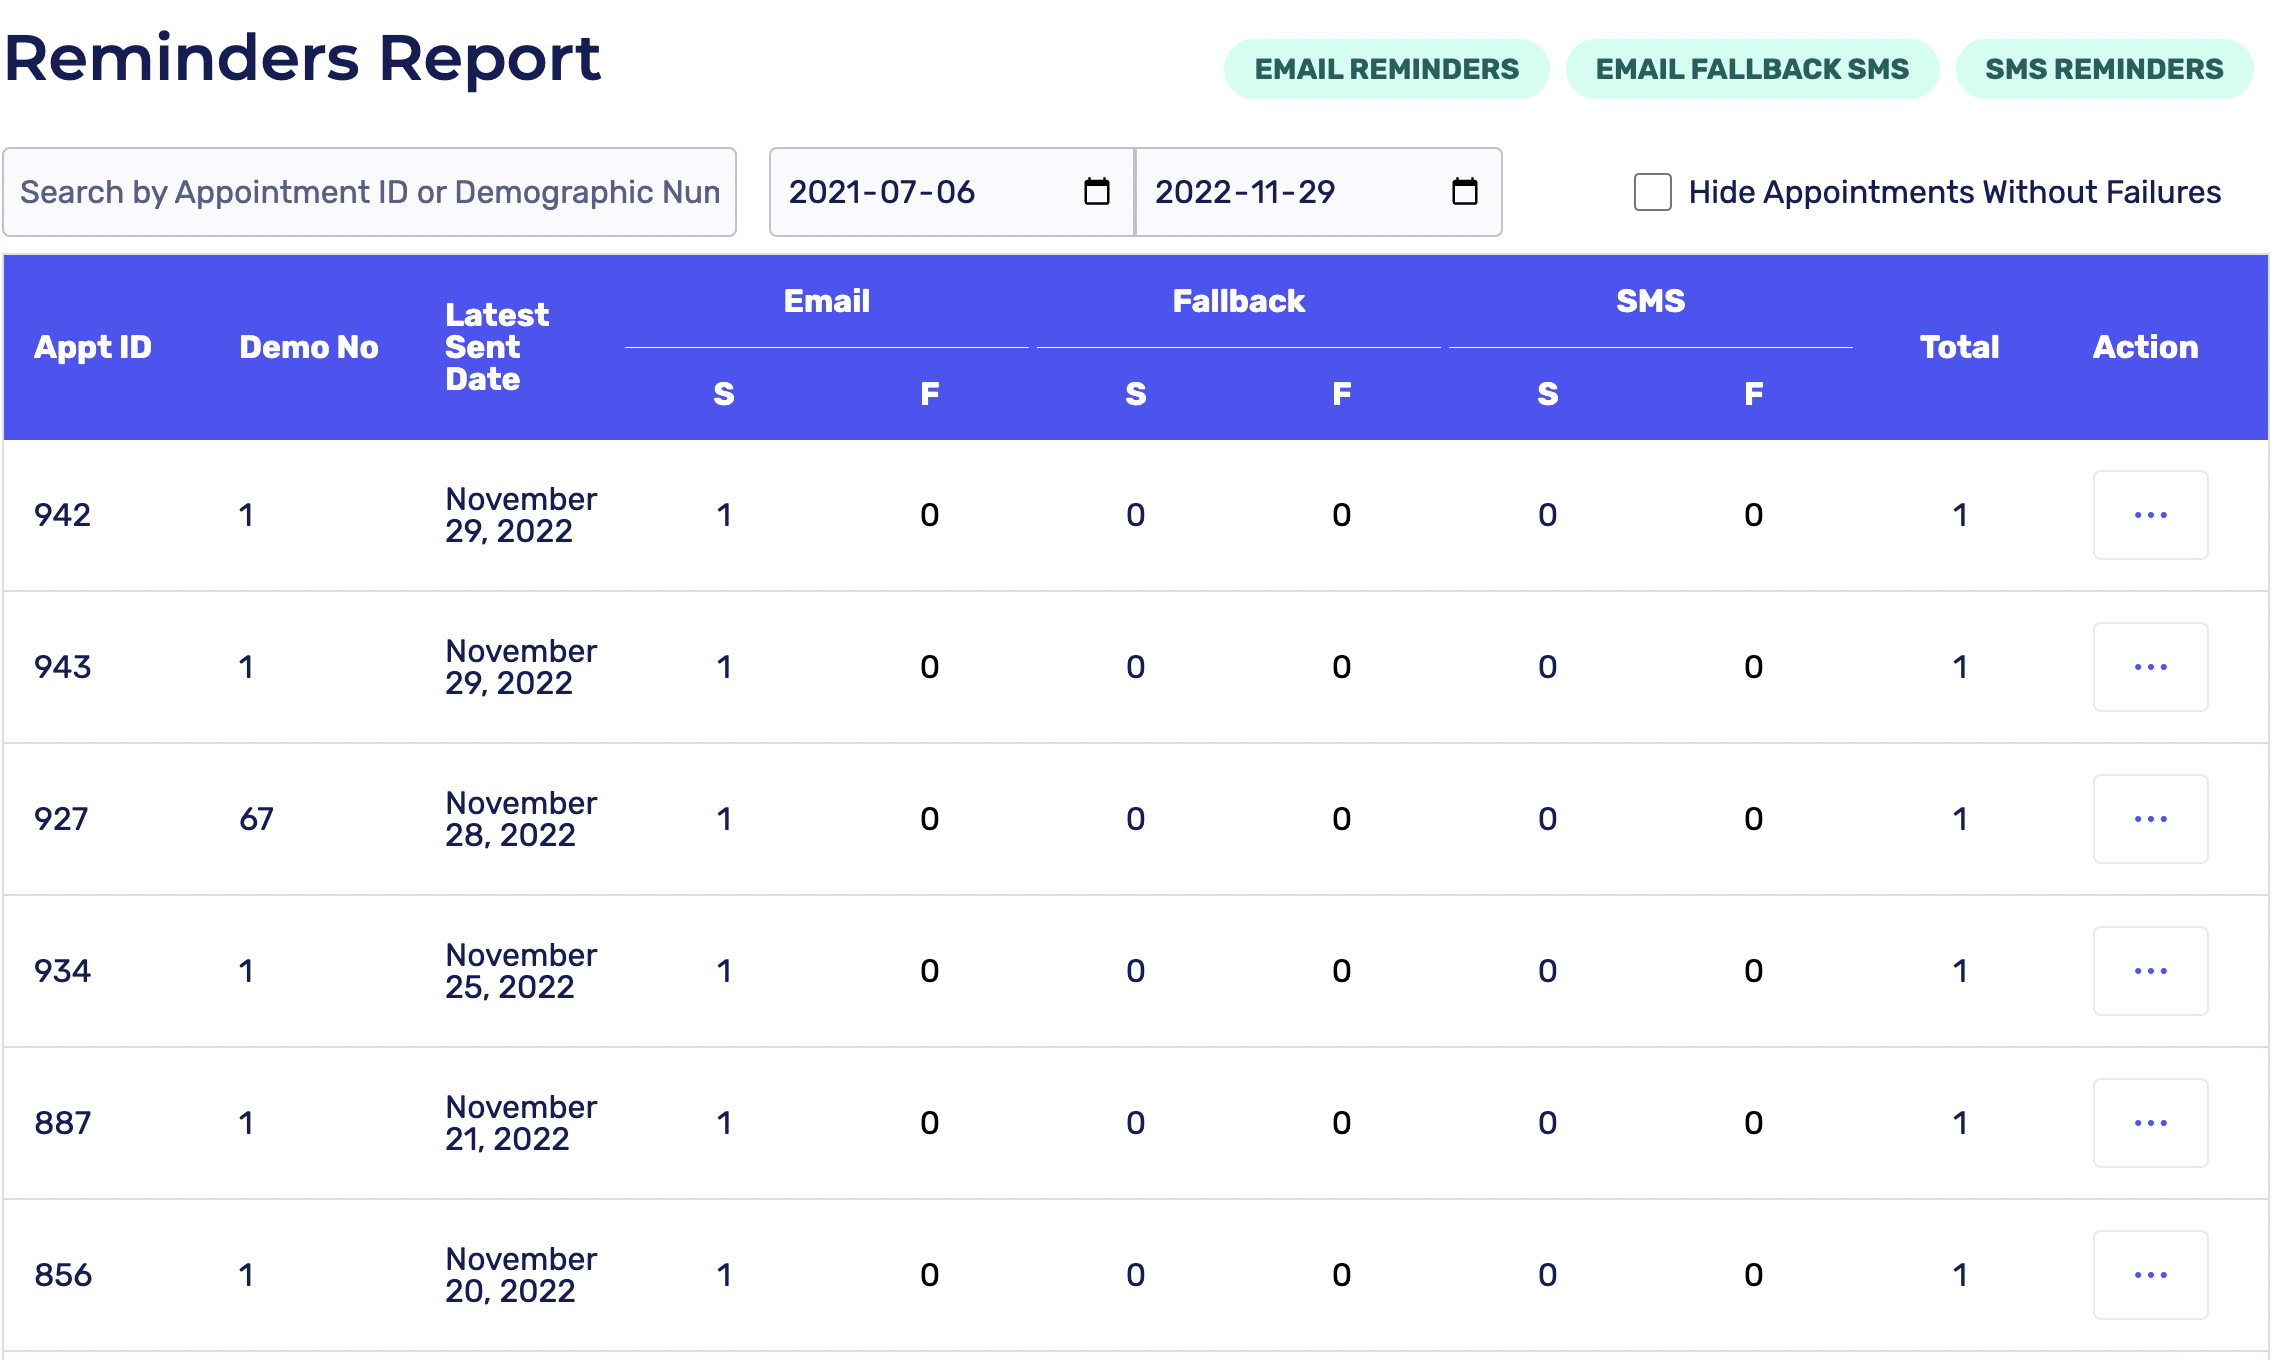Screen dimensions: 2276x1360
Task: Show action menu for appointment 887
Action: pos(2150,1123)
